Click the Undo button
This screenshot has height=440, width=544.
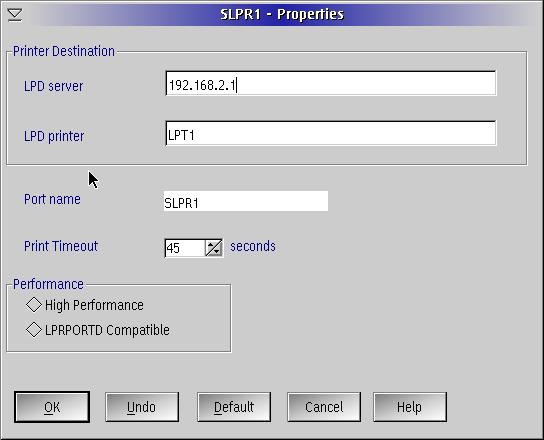tap(142, 407)
